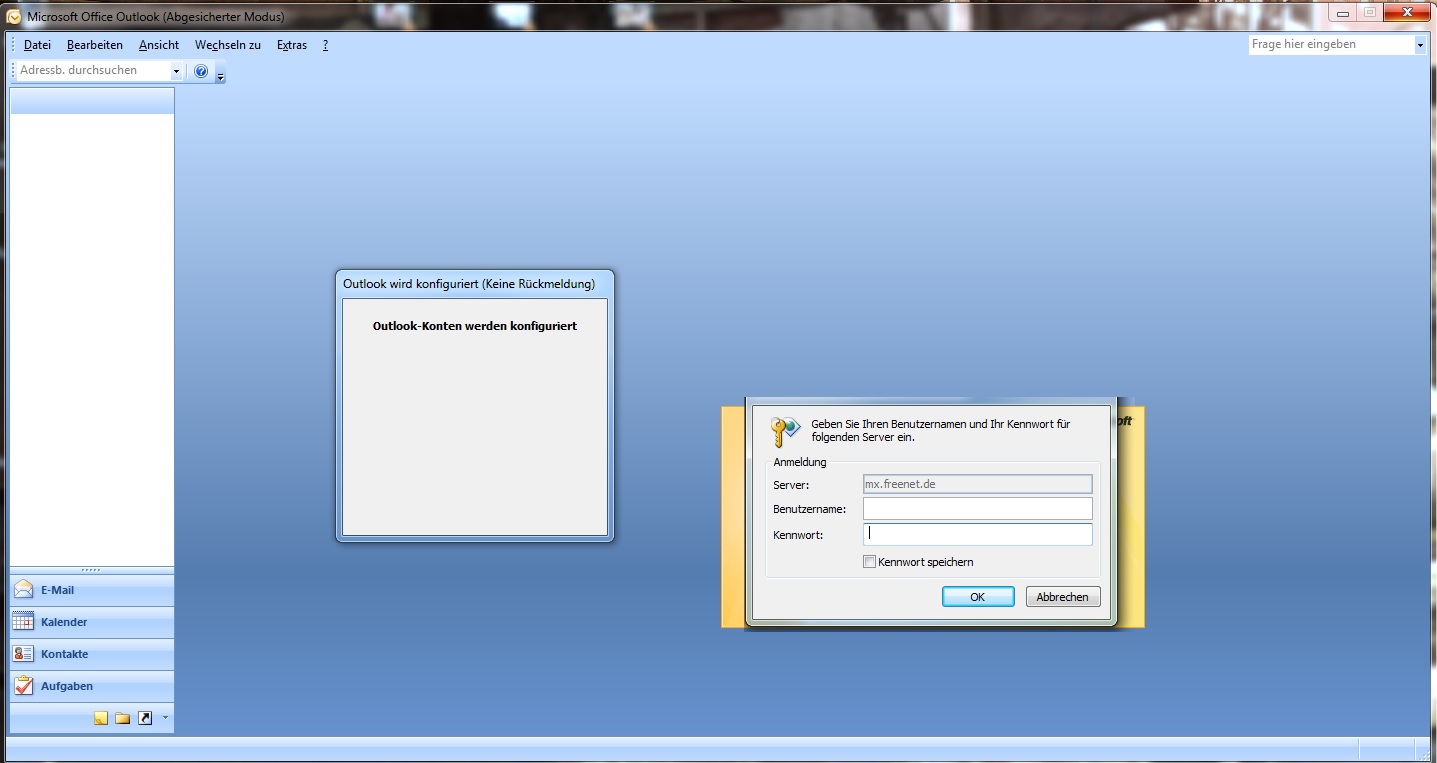
Task: Confirm the login with OK
Action: [977, 597]
